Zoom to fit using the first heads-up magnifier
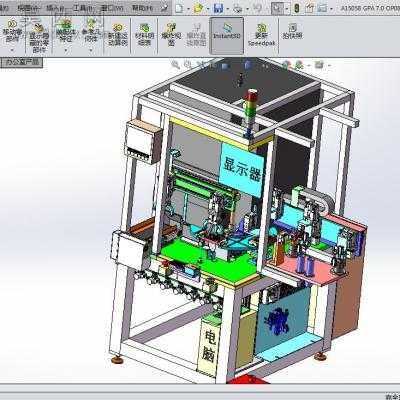Image resolution: width=400 pixels, height=400 pixels. (x=176, y=64)
